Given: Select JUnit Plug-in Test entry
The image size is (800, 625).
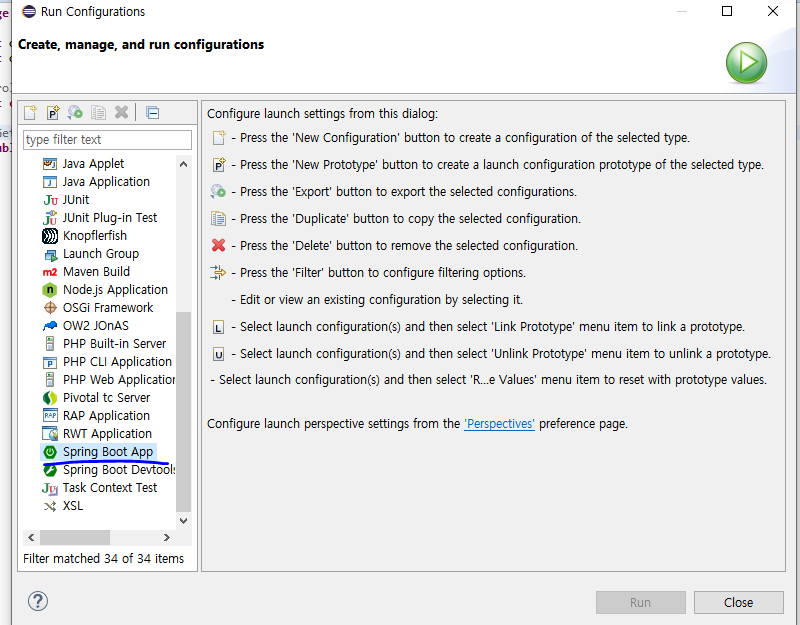Looking at the screenshot, I should [x=110, y=218].
